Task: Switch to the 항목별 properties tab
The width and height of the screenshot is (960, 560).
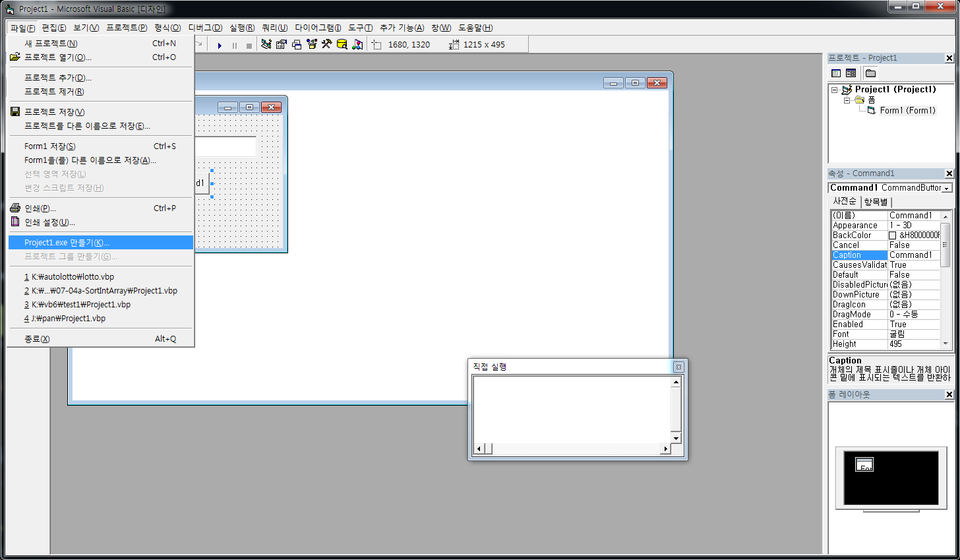Action: point(876,201)
